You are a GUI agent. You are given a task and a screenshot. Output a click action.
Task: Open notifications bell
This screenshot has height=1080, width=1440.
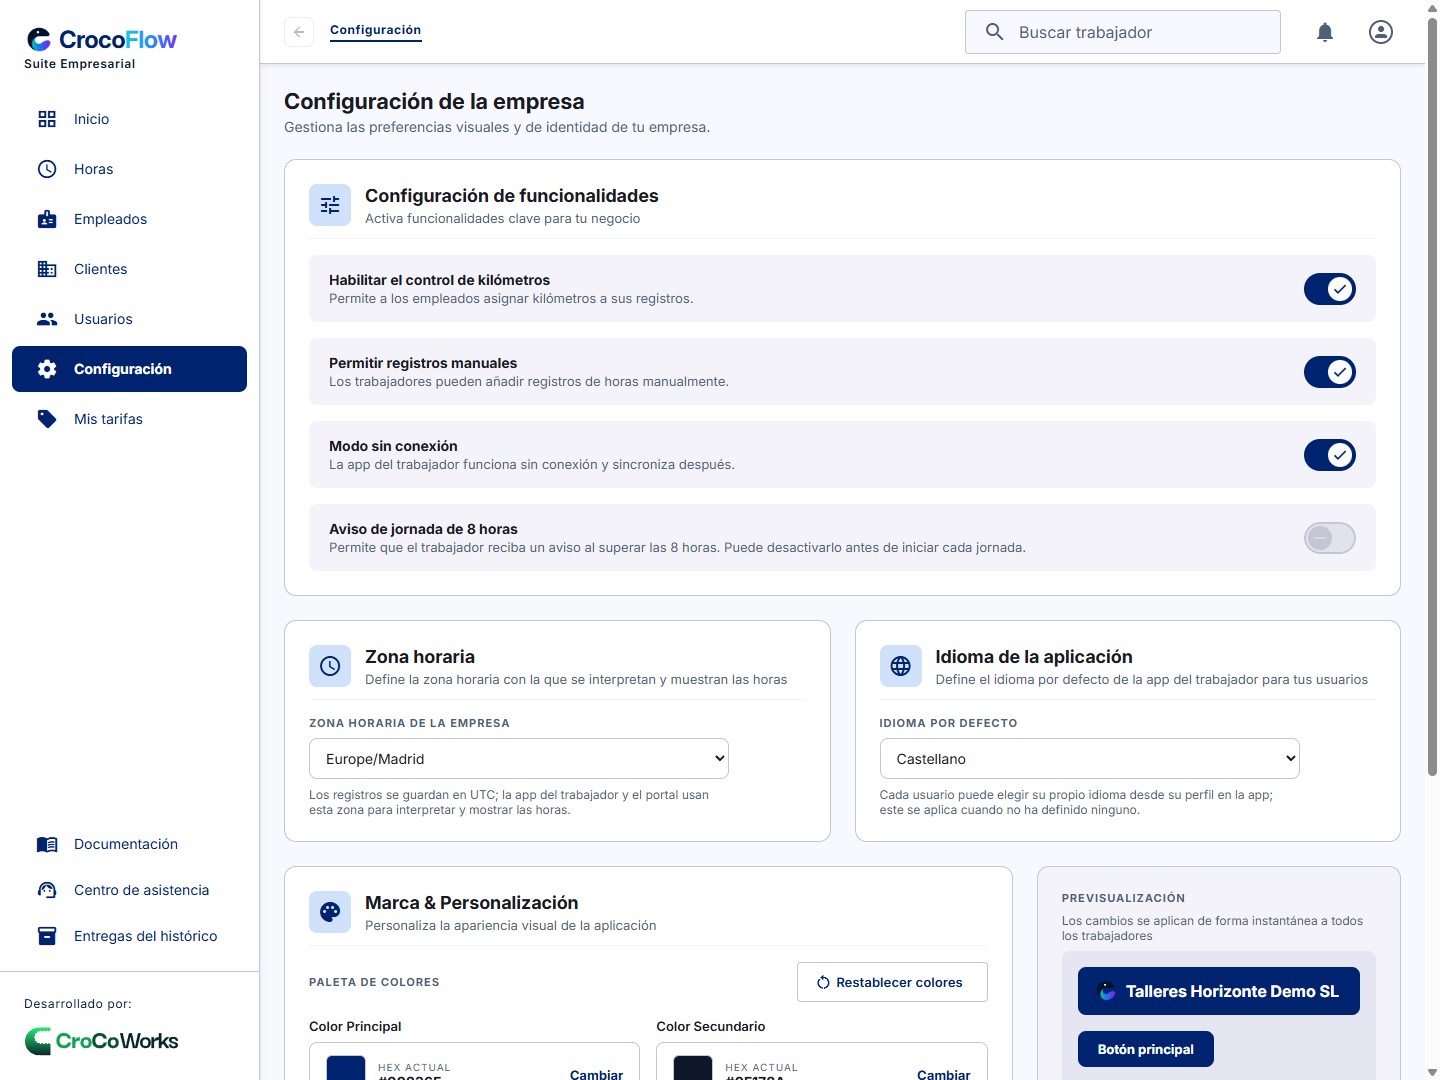pos(1325,32)
